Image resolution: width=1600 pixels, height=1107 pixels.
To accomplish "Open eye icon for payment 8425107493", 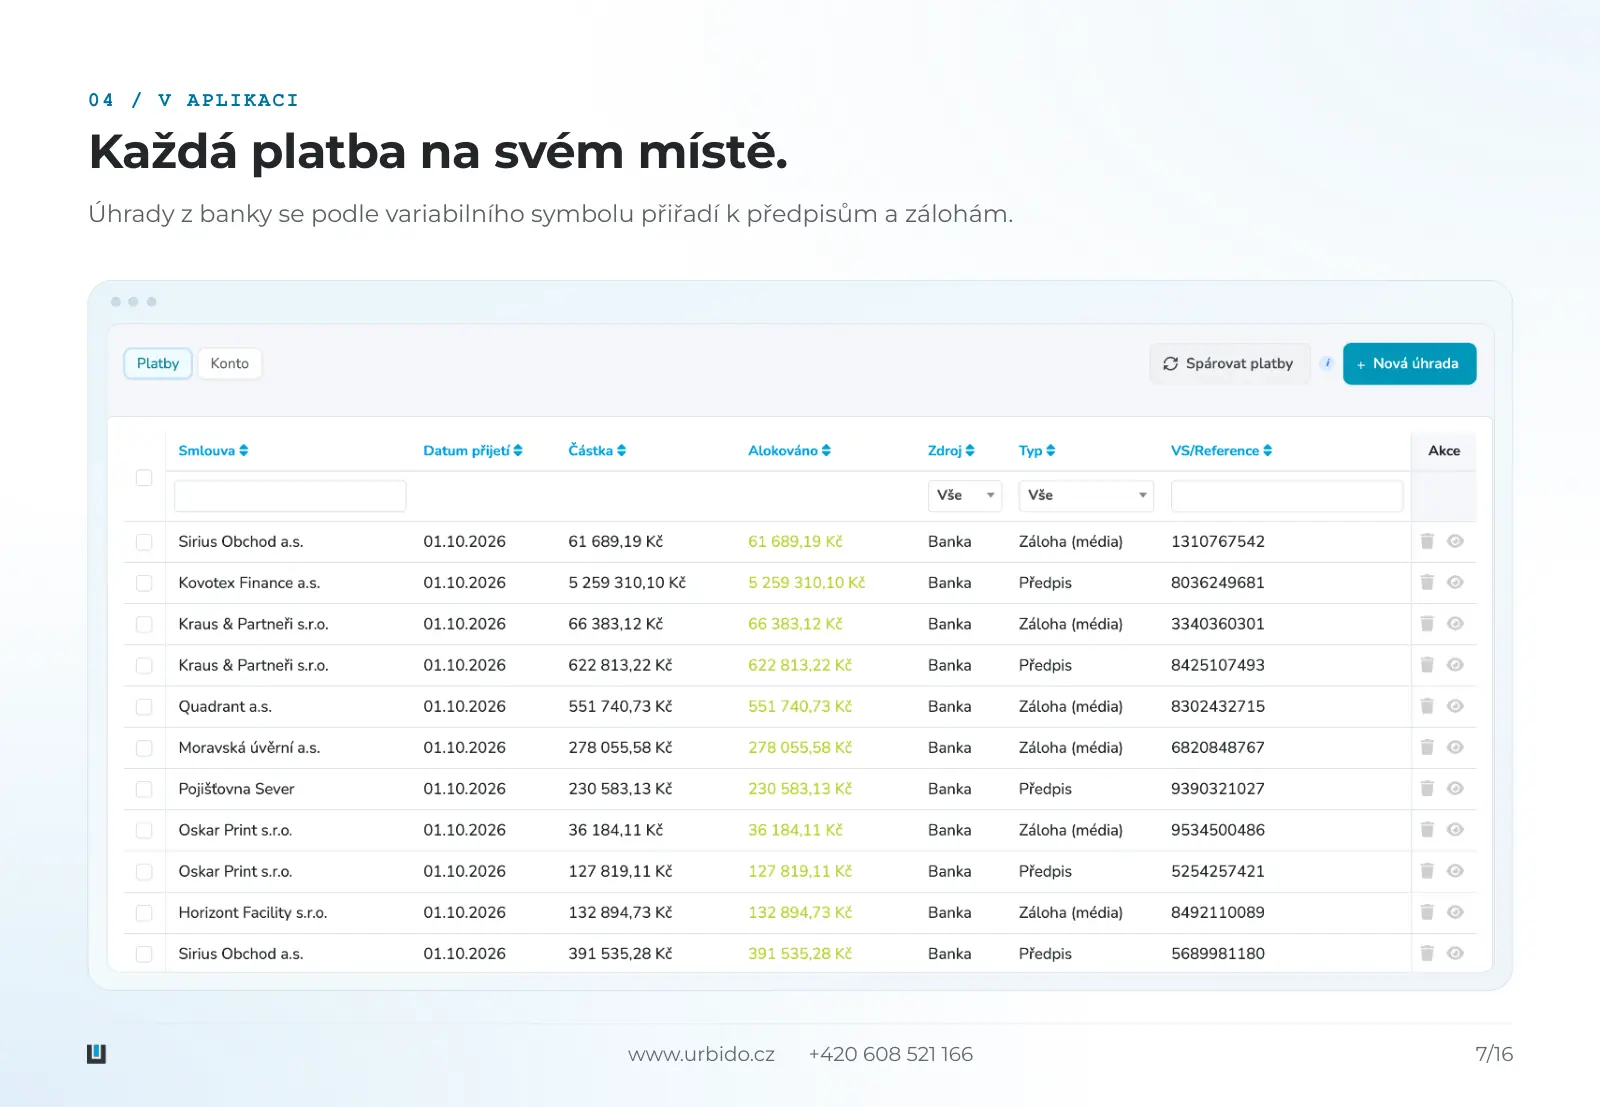I will click(1455, 665).
